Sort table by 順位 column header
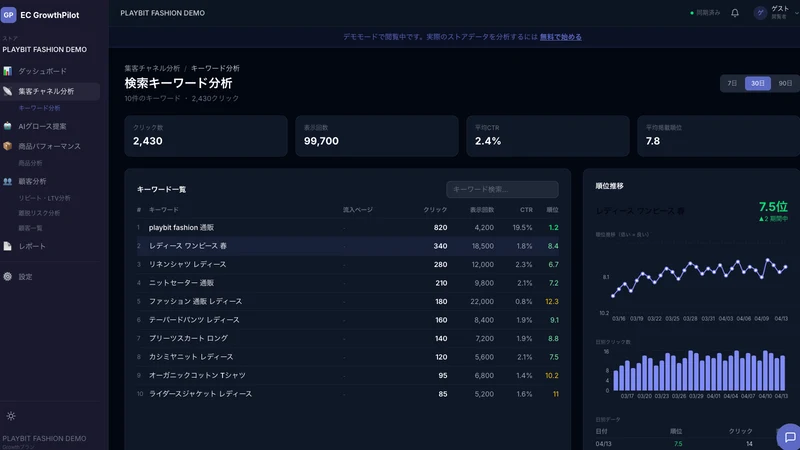Image resolution: width=800 pixels, height=450 pixels. coord(552,210)
